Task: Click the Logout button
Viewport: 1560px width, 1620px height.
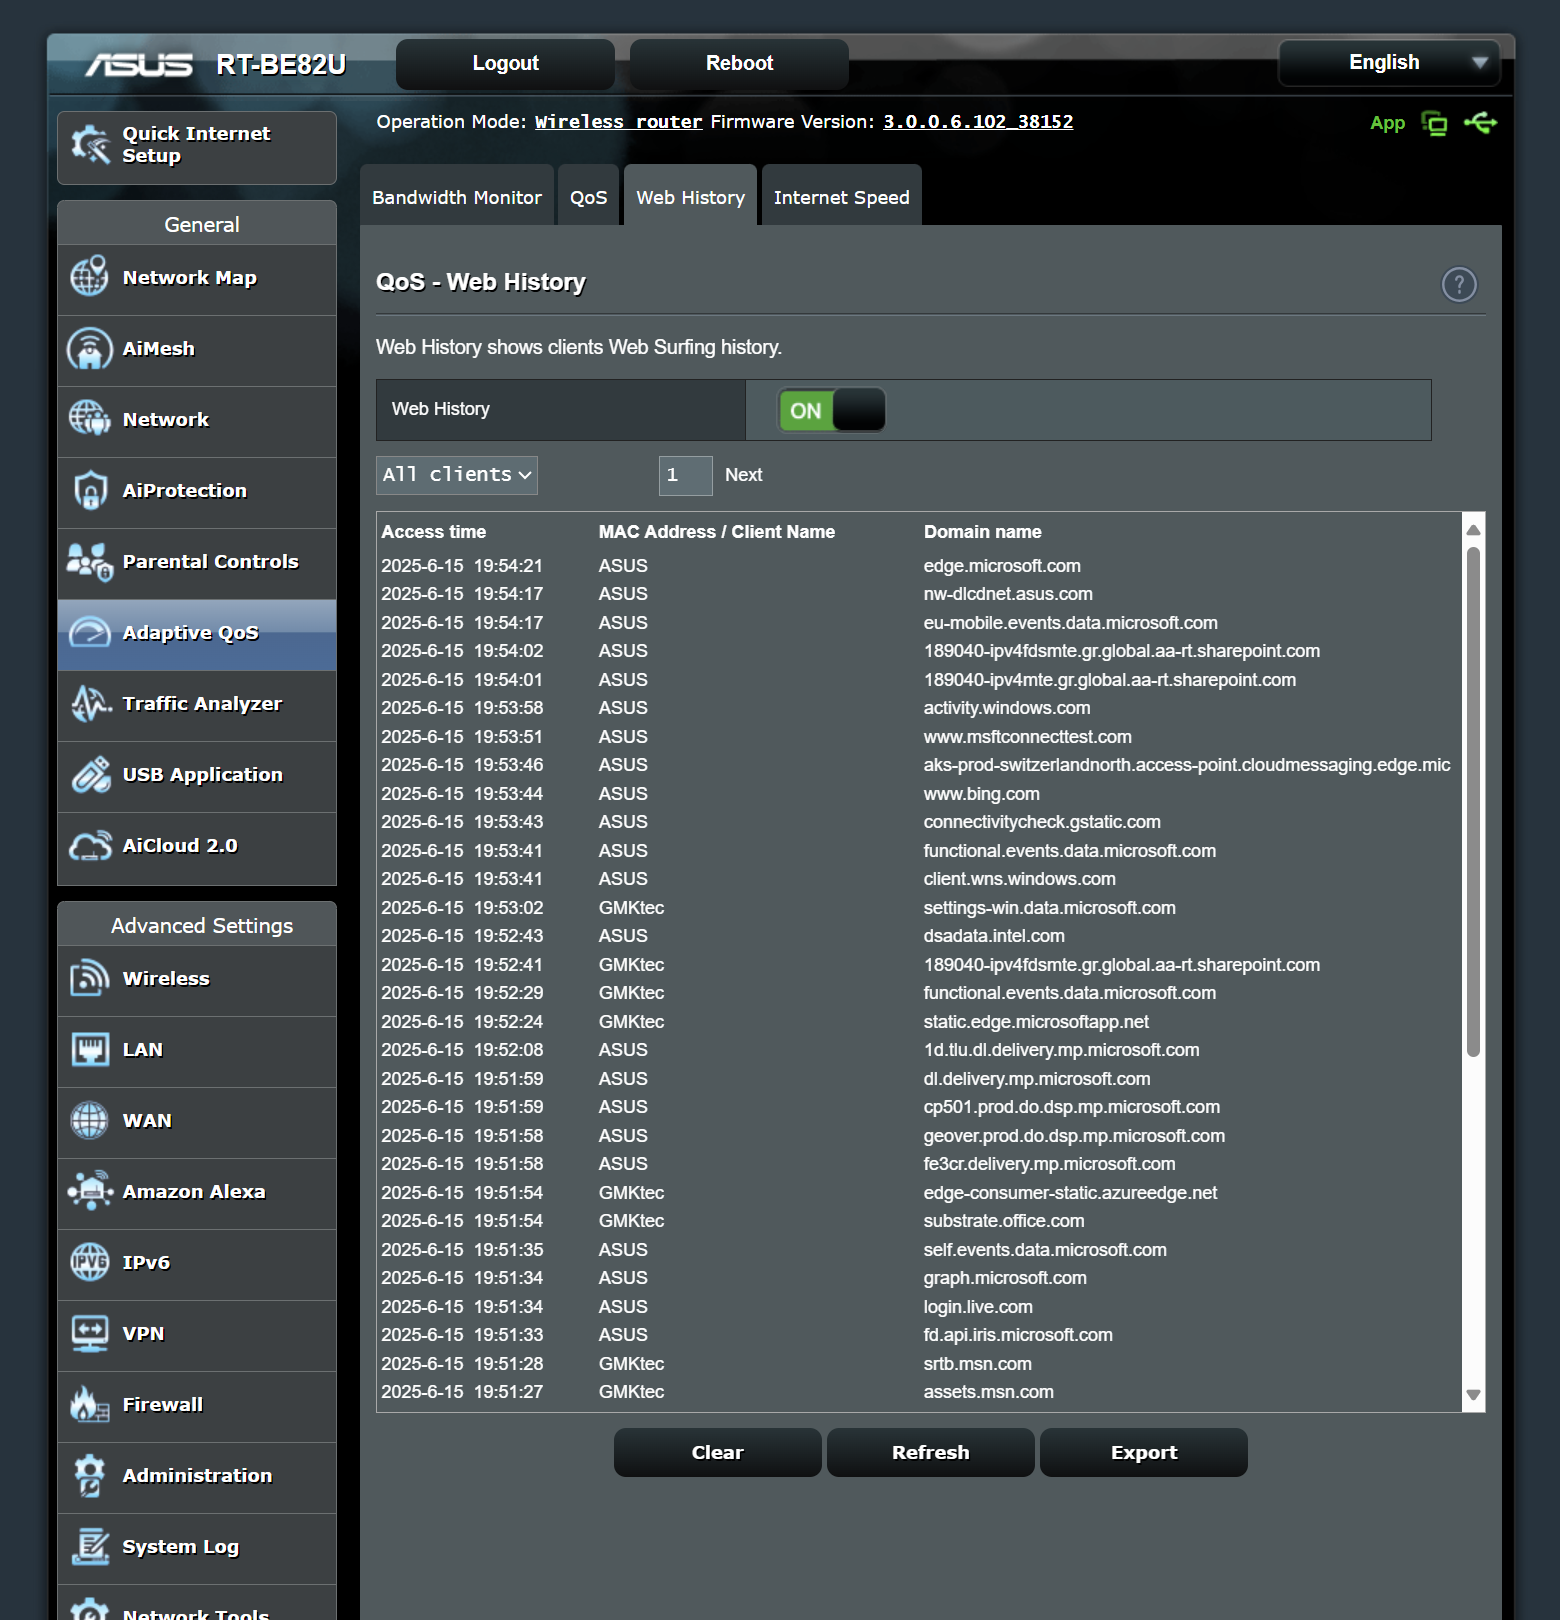Action: (505, 63)
